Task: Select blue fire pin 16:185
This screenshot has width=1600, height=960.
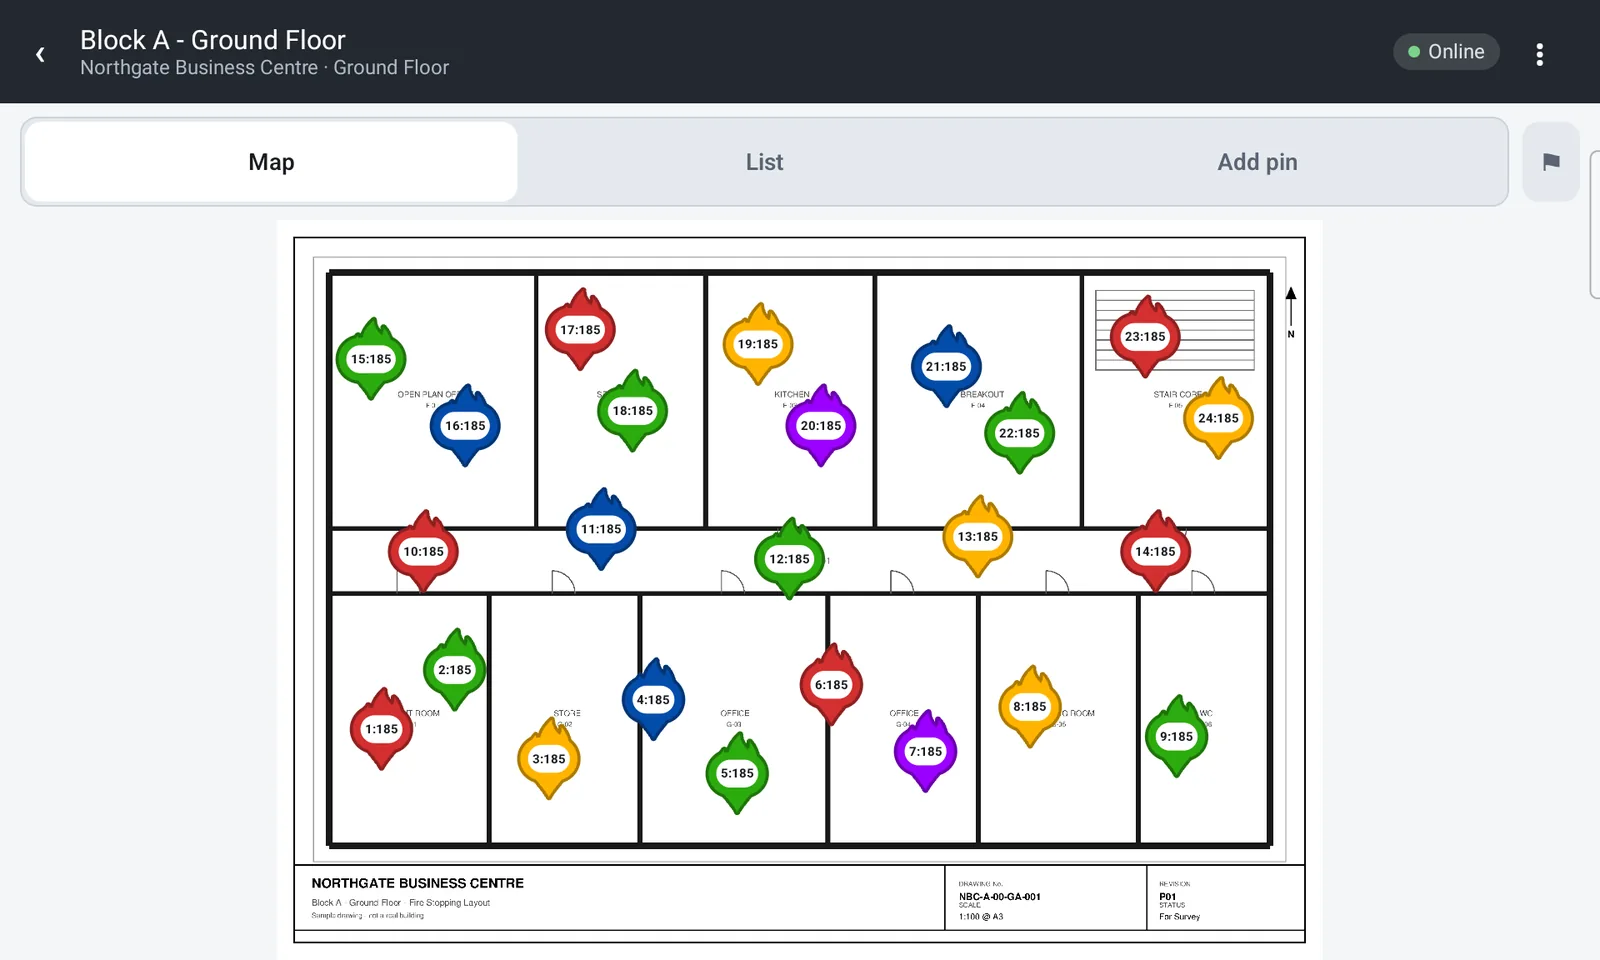Action: (465, 426)
